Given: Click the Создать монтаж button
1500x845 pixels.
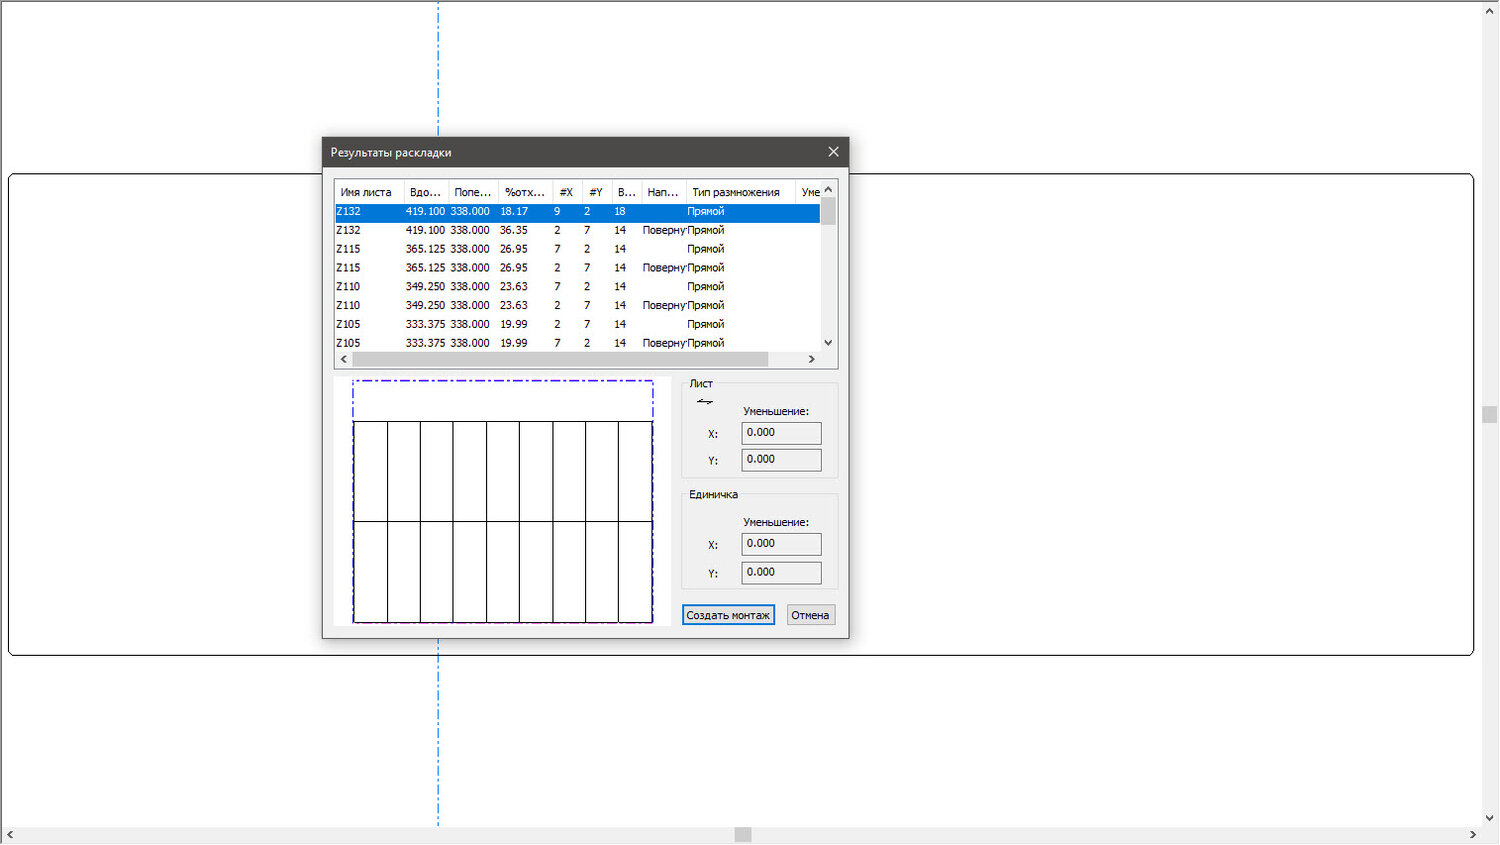Looking at the screenshot, I should 728,615.
